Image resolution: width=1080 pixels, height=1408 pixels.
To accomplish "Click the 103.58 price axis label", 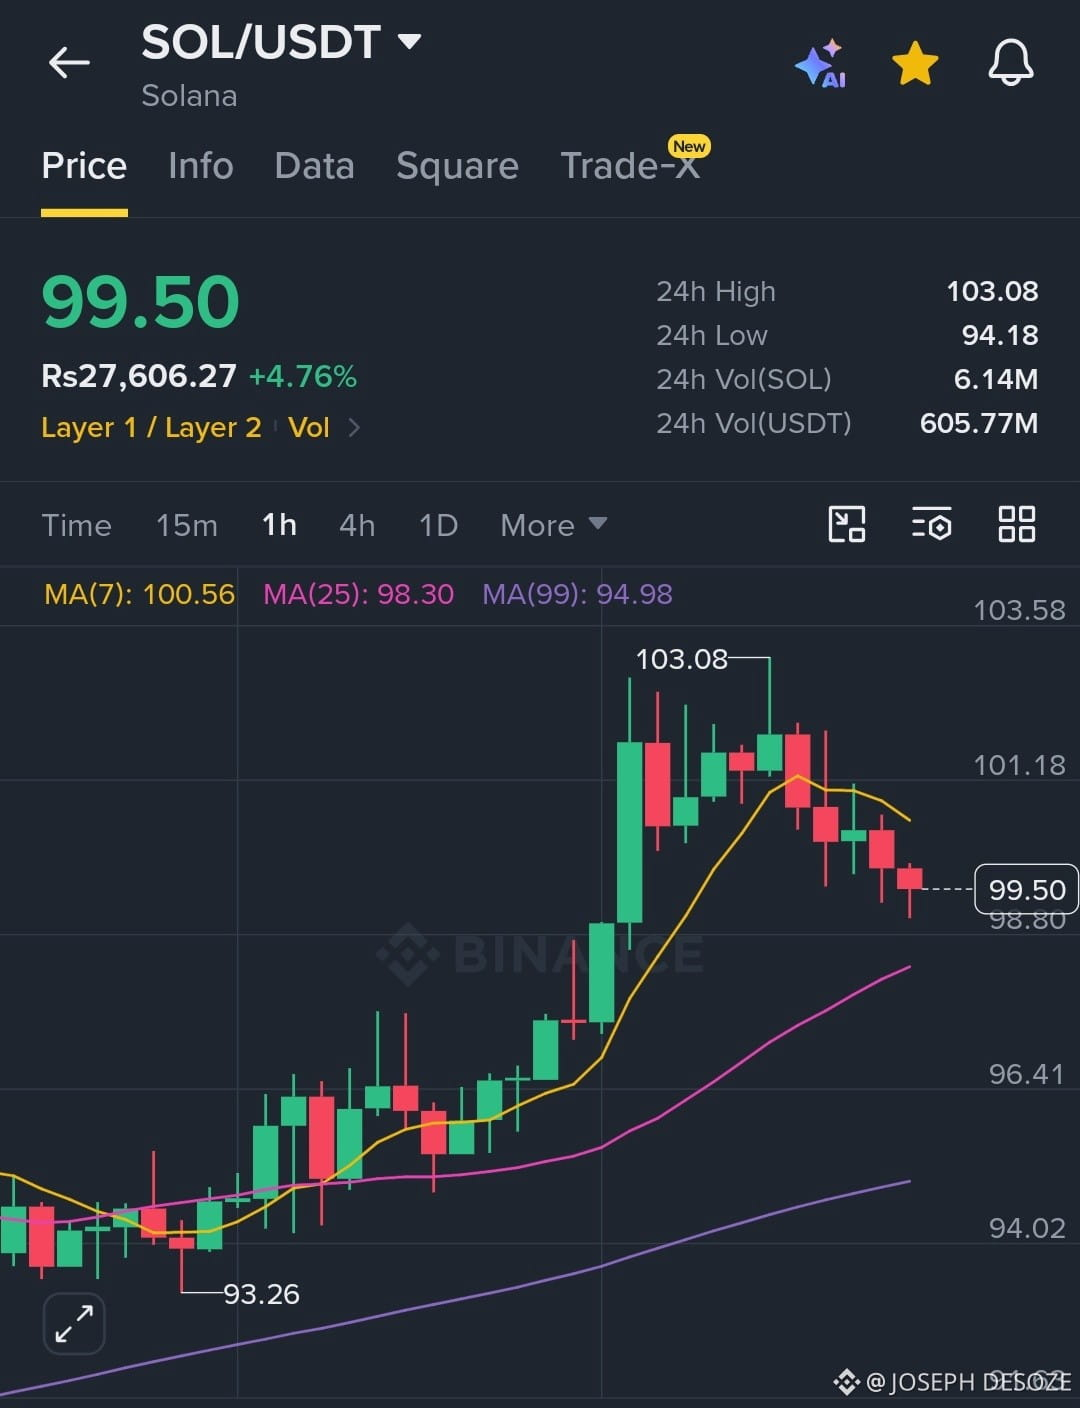I will [x=1019, y=610].
